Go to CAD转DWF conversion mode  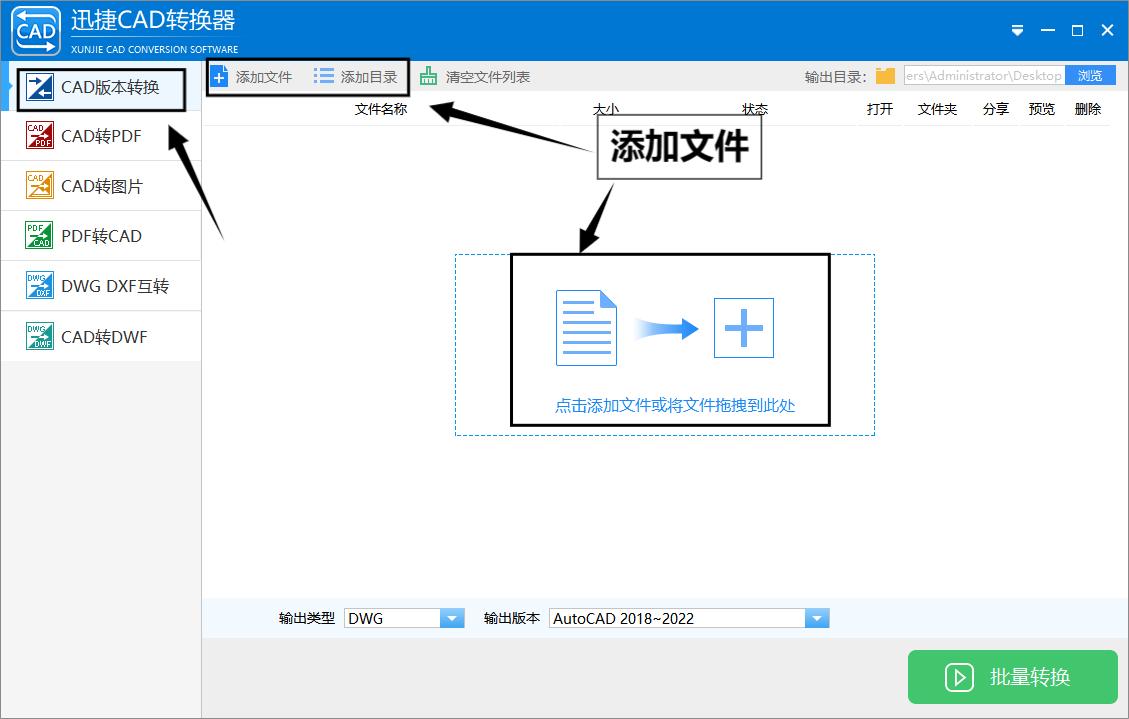[x=101, y=337]
